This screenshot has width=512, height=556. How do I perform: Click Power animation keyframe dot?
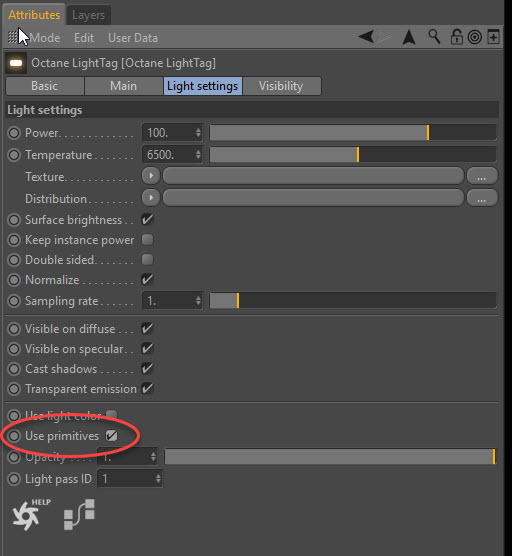tap(14, 133)
